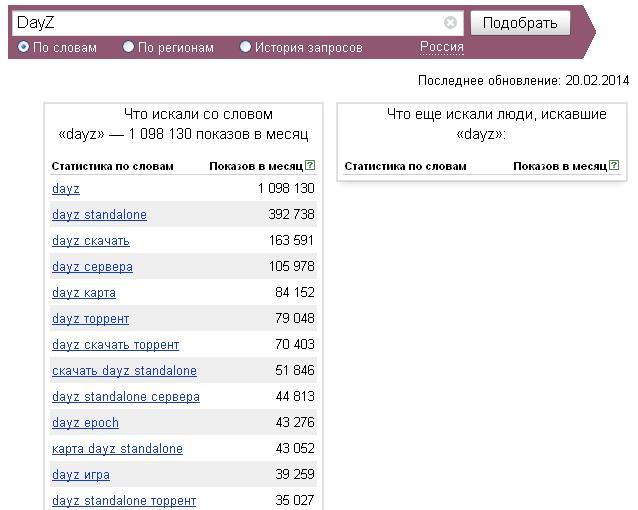638x510 pixels.
Task: Click the value 70 403
Action: (295, 344)
